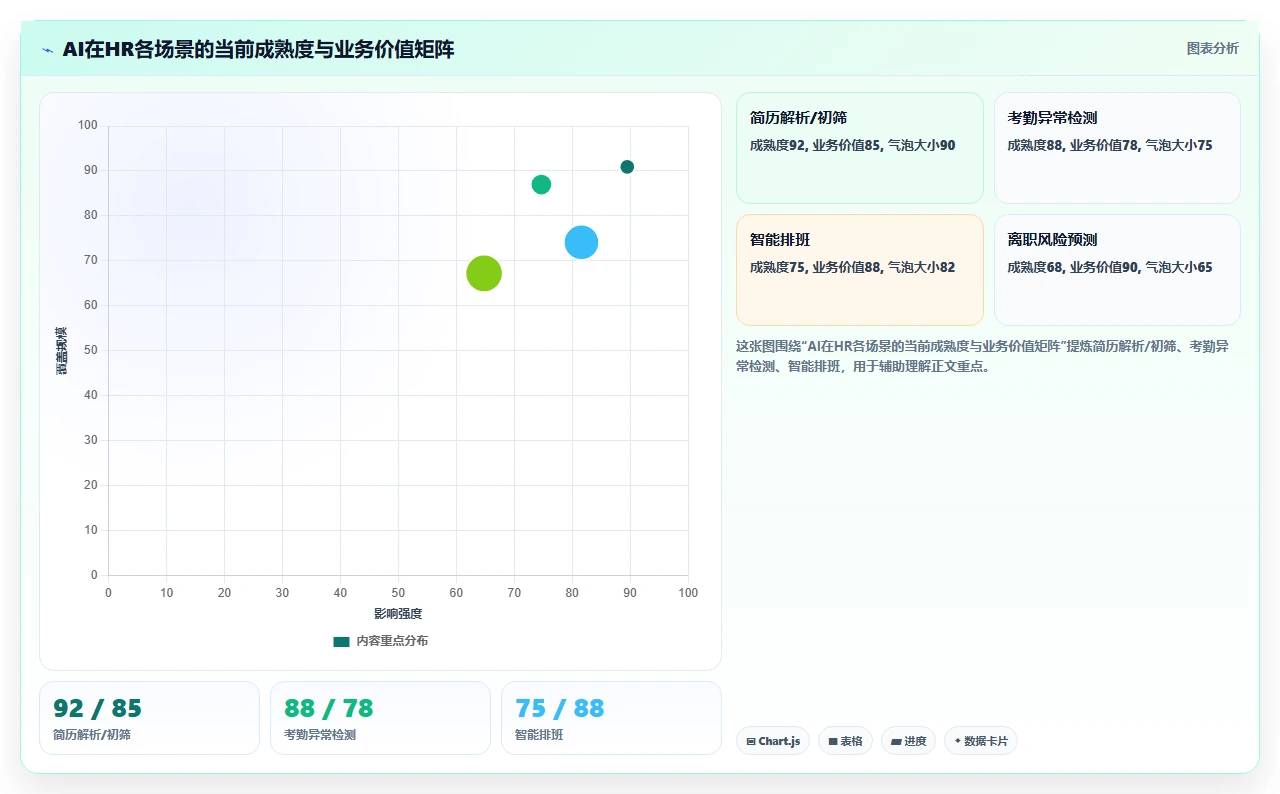This screenshot has height=794, width=1280.
Task: Click the 图表分析 label in header
Action: (1212, 48)
